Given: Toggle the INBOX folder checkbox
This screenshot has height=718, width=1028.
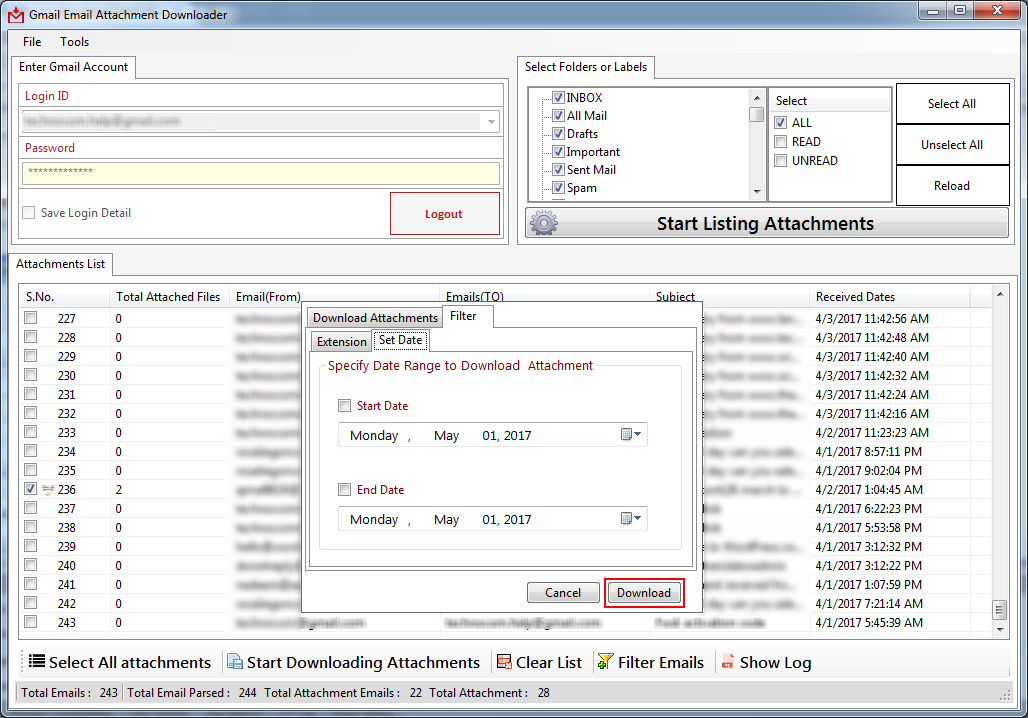Looking at the screenshot, I should (x=559, y=98).
